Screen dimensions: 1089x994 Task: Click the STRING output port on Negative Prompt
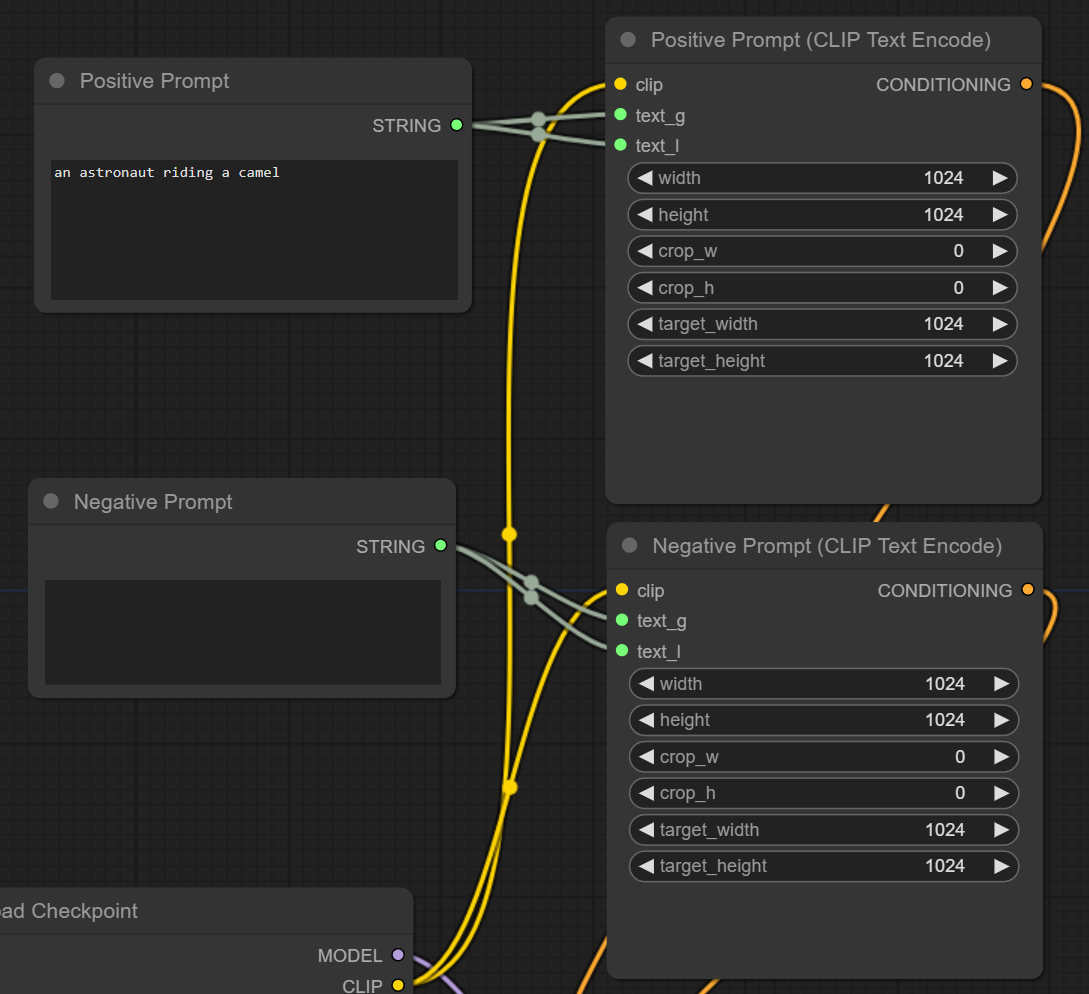(440, 546)
